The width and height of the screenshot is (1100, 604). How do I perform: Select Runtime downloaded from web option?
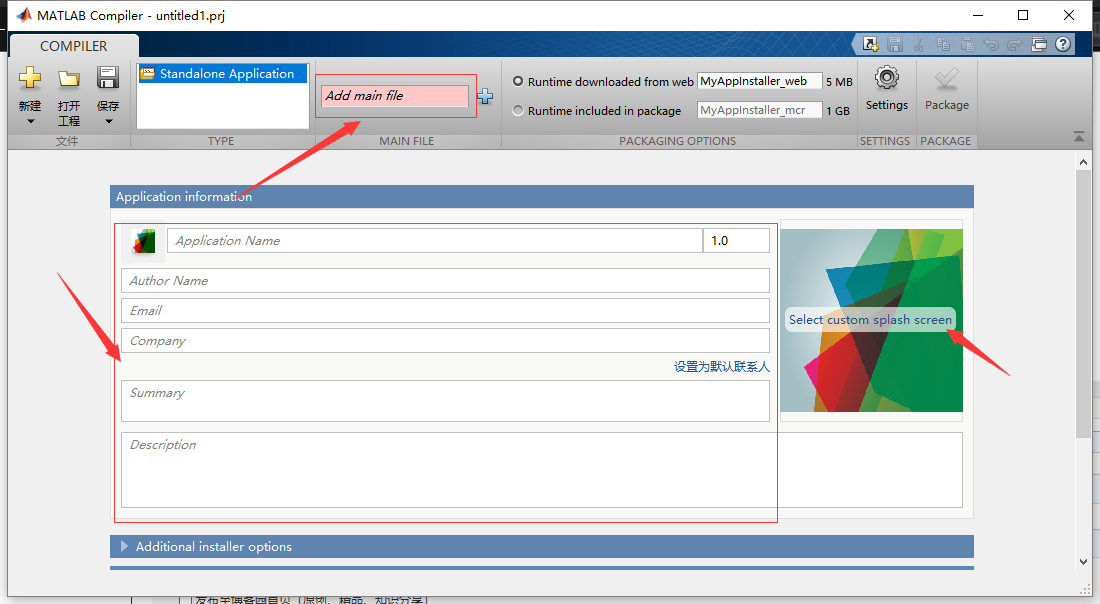pyautogui.click(x=518, y=81)
